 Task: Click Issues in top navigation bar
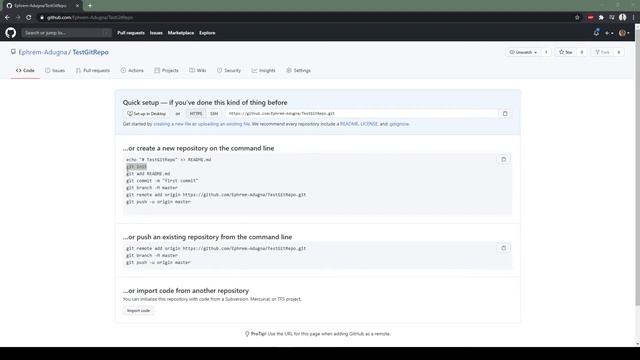156,33
